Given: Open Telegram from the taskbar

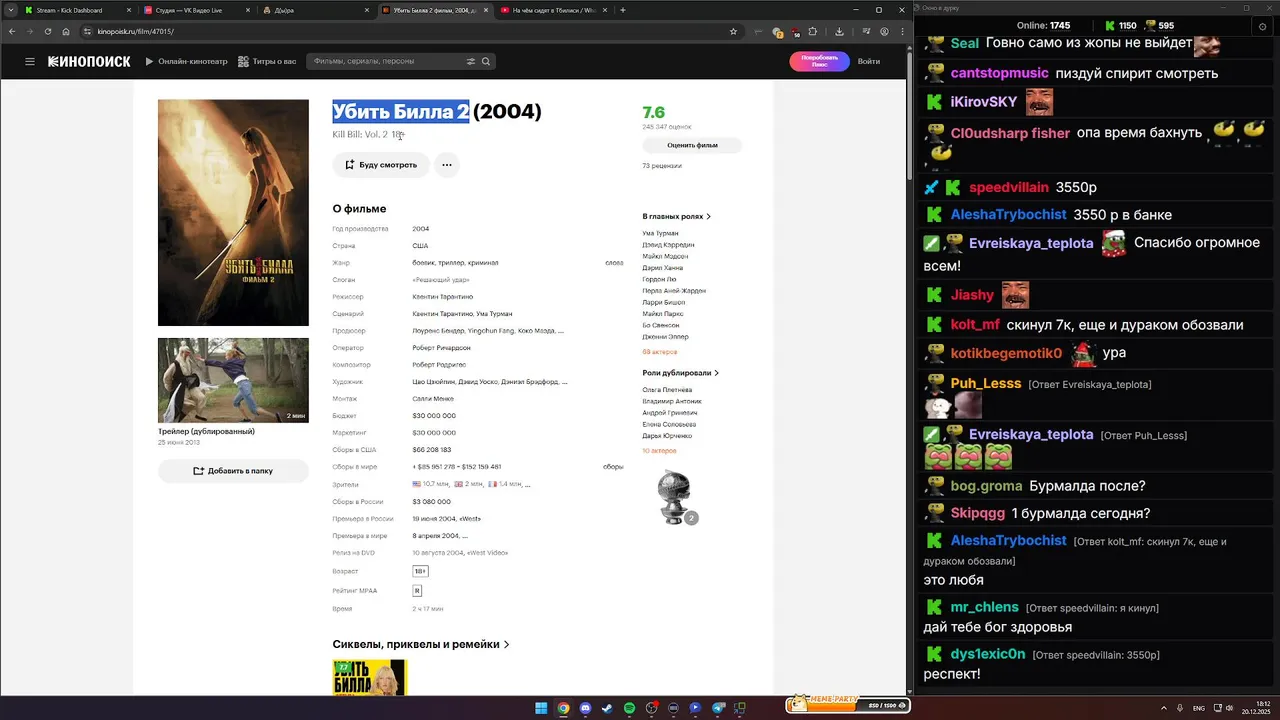Looking at the screenshot, I should pos(718,708).
